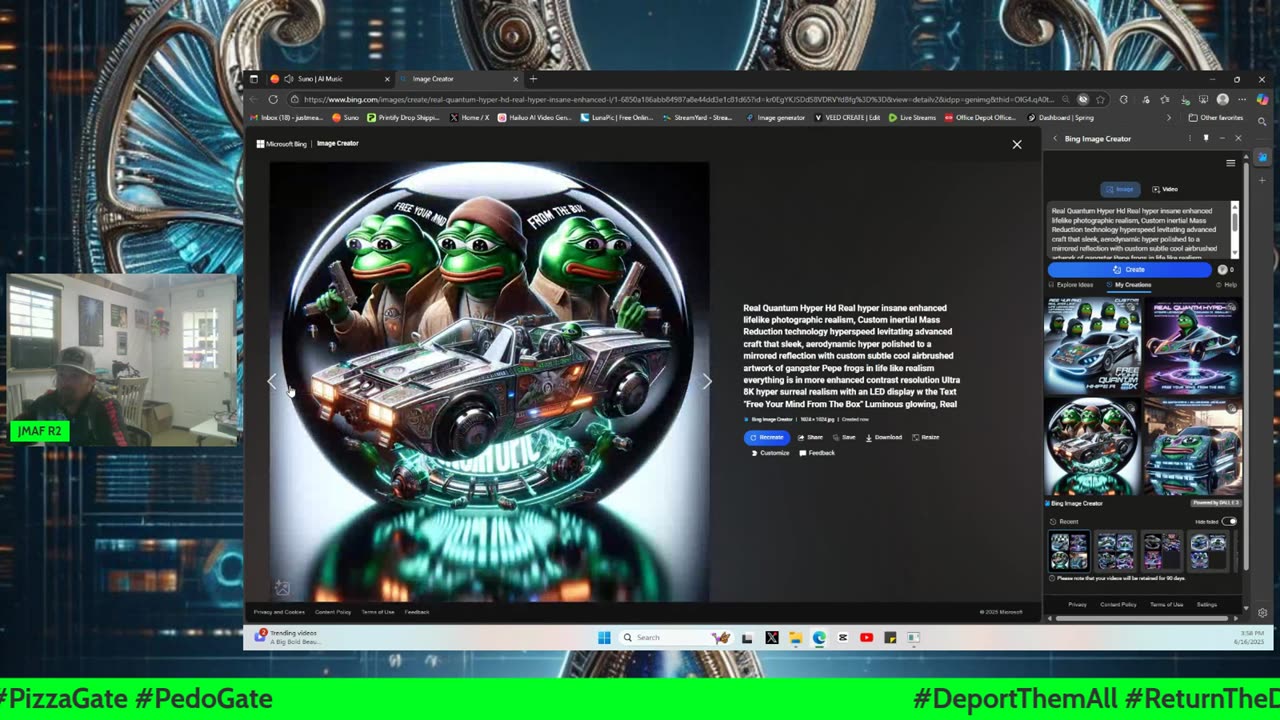Open the Image Creator sidebar app icon
The width and height of the screenshot is (1280, 720).
pyautogui.click(x=1262, y=157)
